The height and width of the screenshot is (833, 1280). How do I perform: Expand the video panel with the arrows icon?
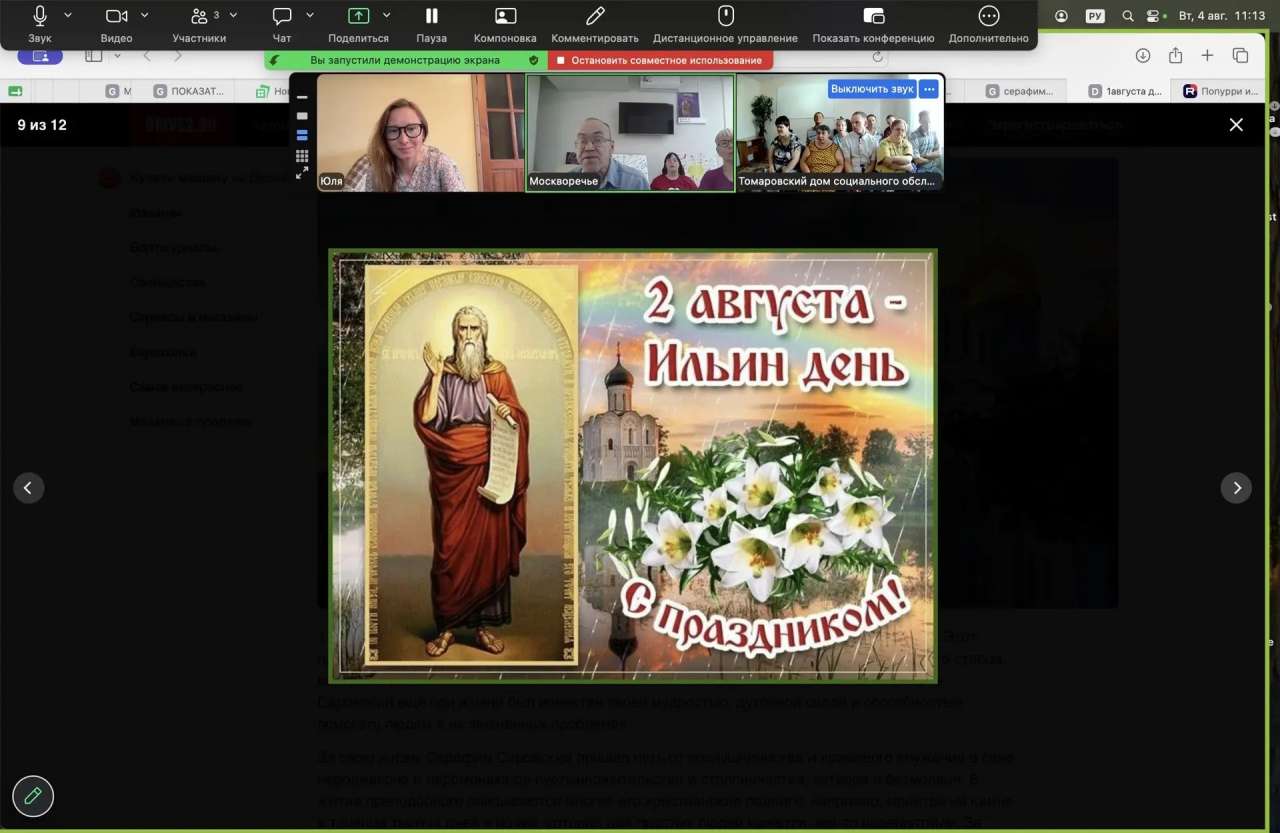[x=302, y=173]
